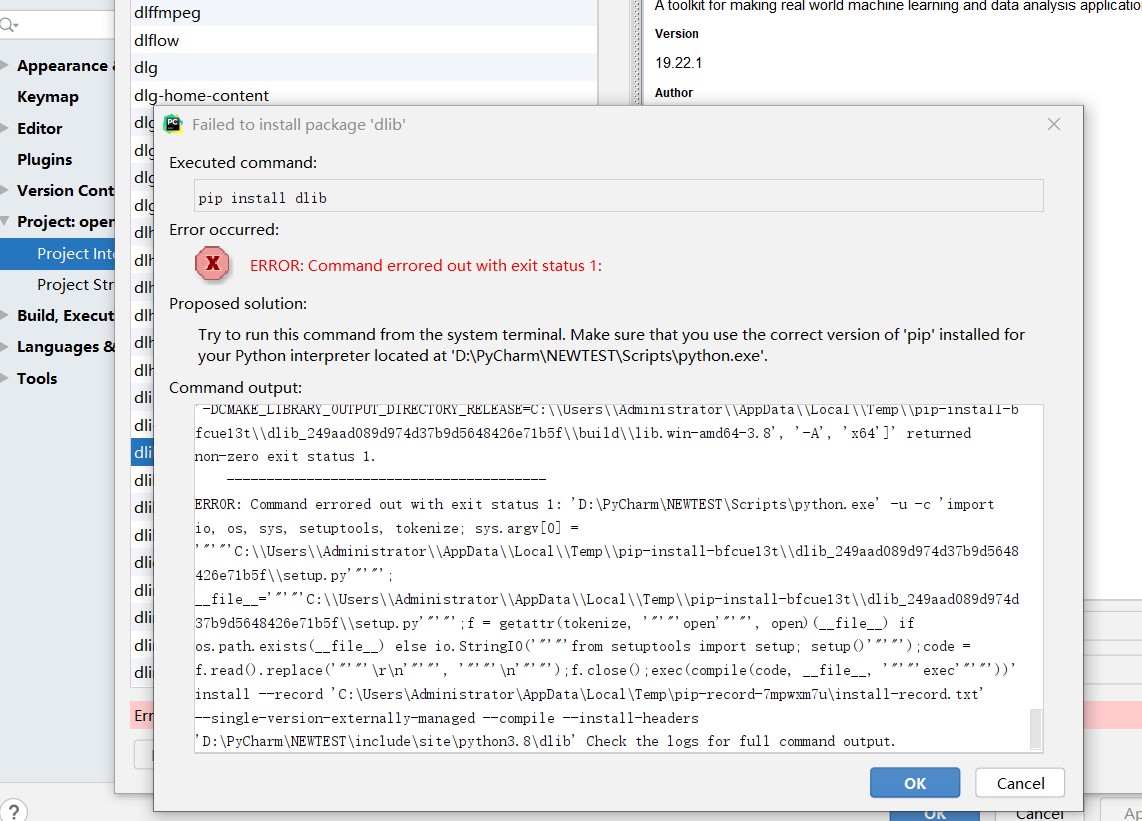Click the 'Check the logs for full command output' line
The image size is (1142, 821).
[740, 741]
